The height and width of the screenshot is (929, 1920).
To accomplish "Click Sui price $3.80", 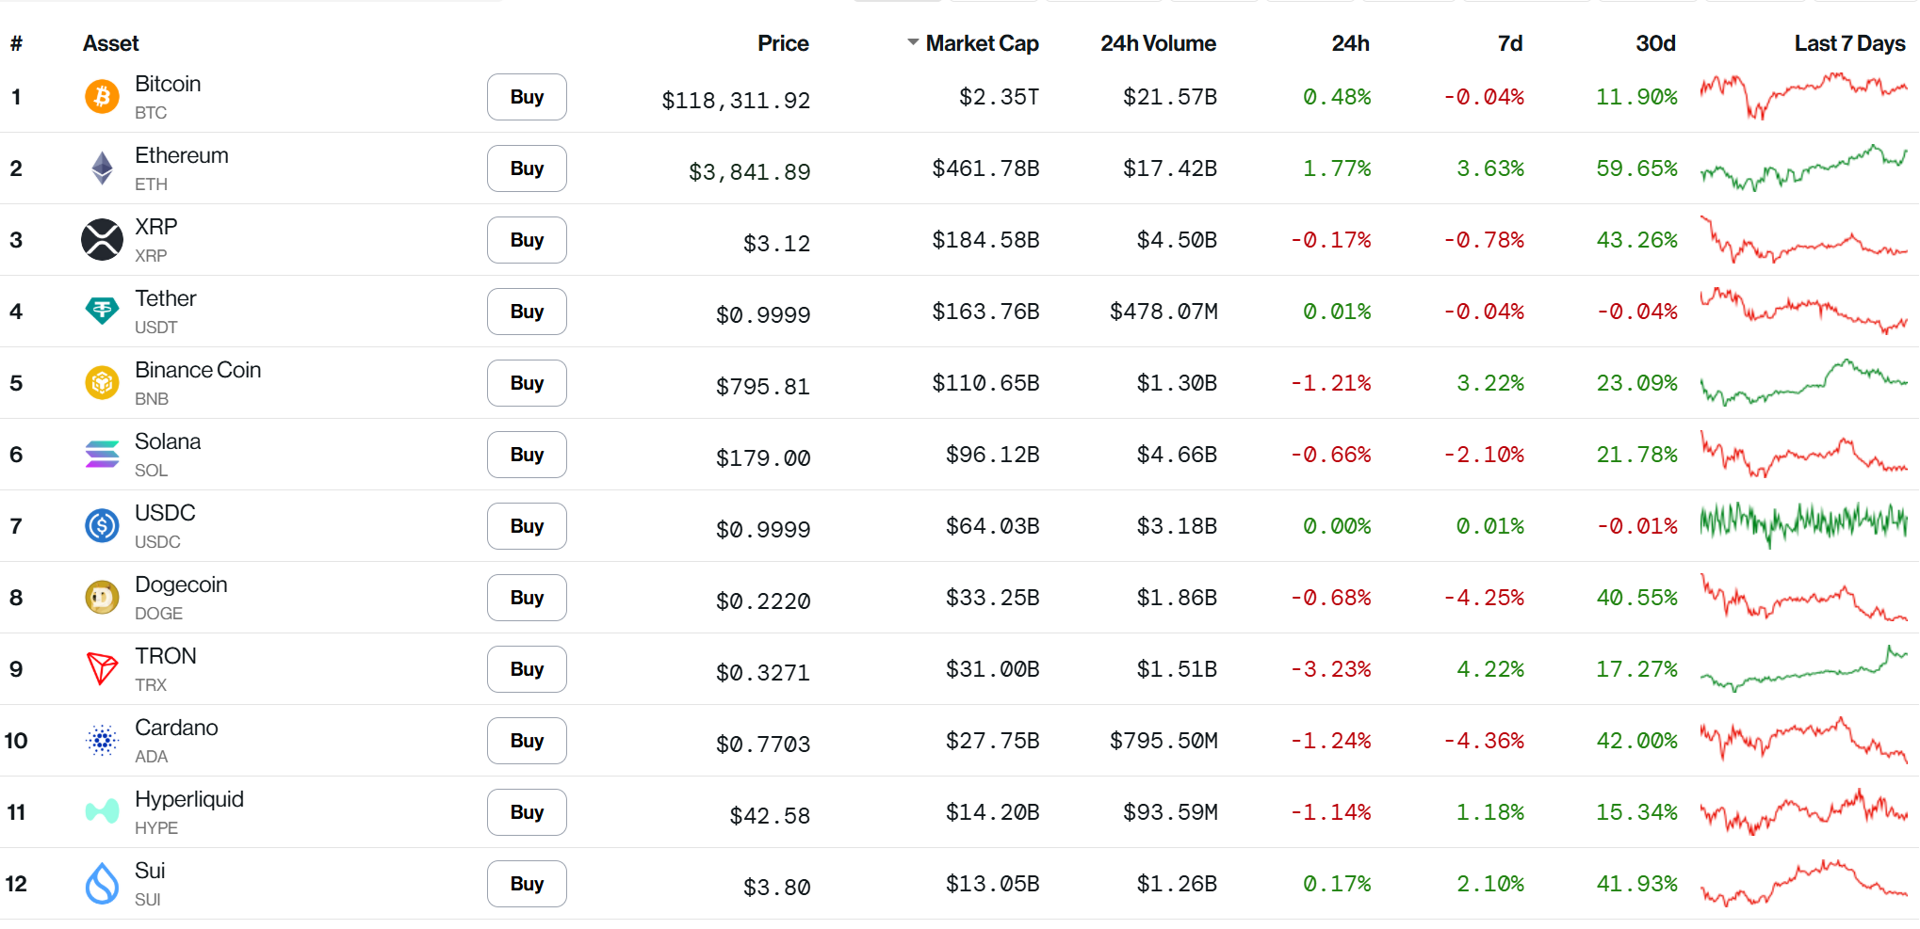I will (777, 887).
